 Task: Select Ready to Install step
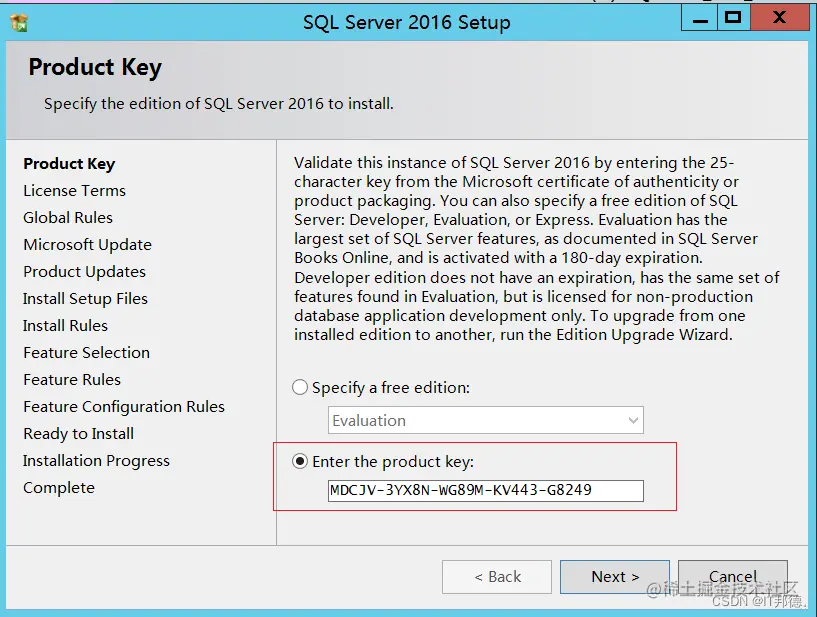79,434
